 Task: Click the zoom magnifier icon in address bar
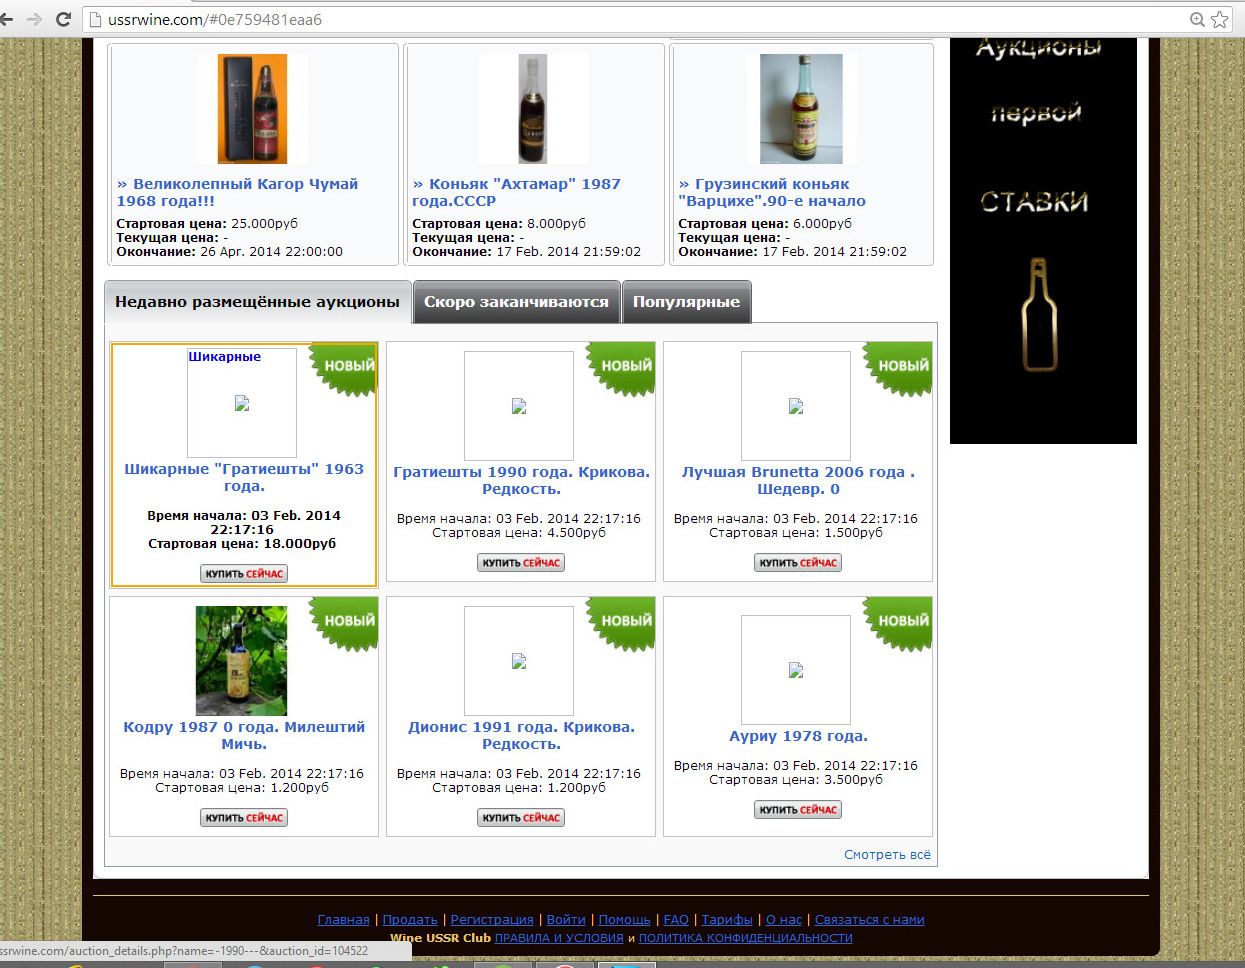(1197, 19)
